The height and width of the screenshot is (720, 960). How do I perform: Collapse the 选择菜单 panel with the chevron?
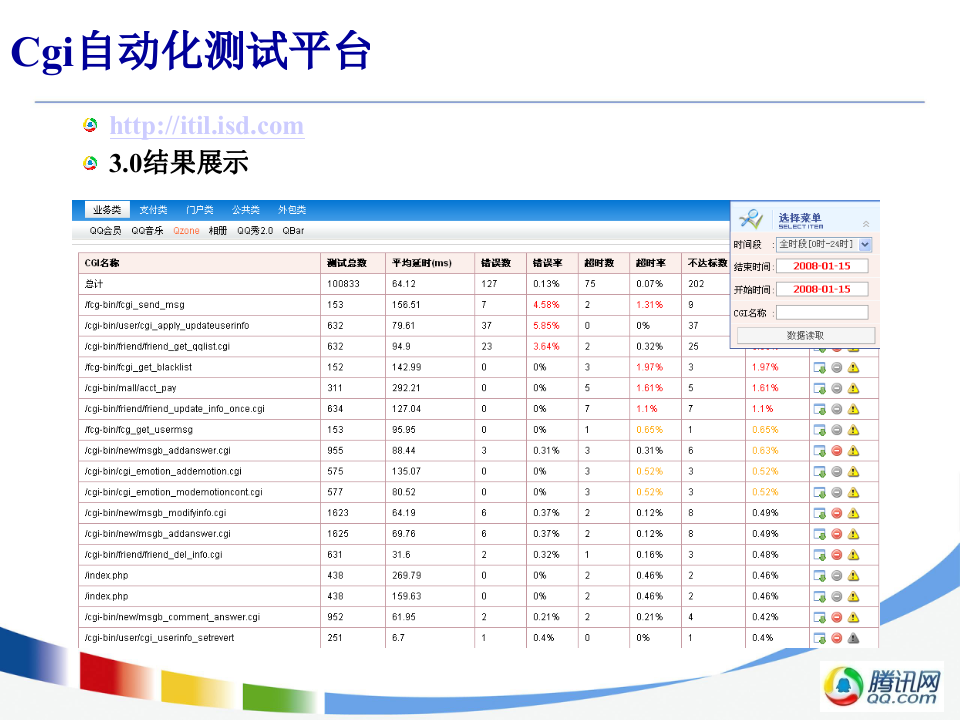(x=866, y=223)
